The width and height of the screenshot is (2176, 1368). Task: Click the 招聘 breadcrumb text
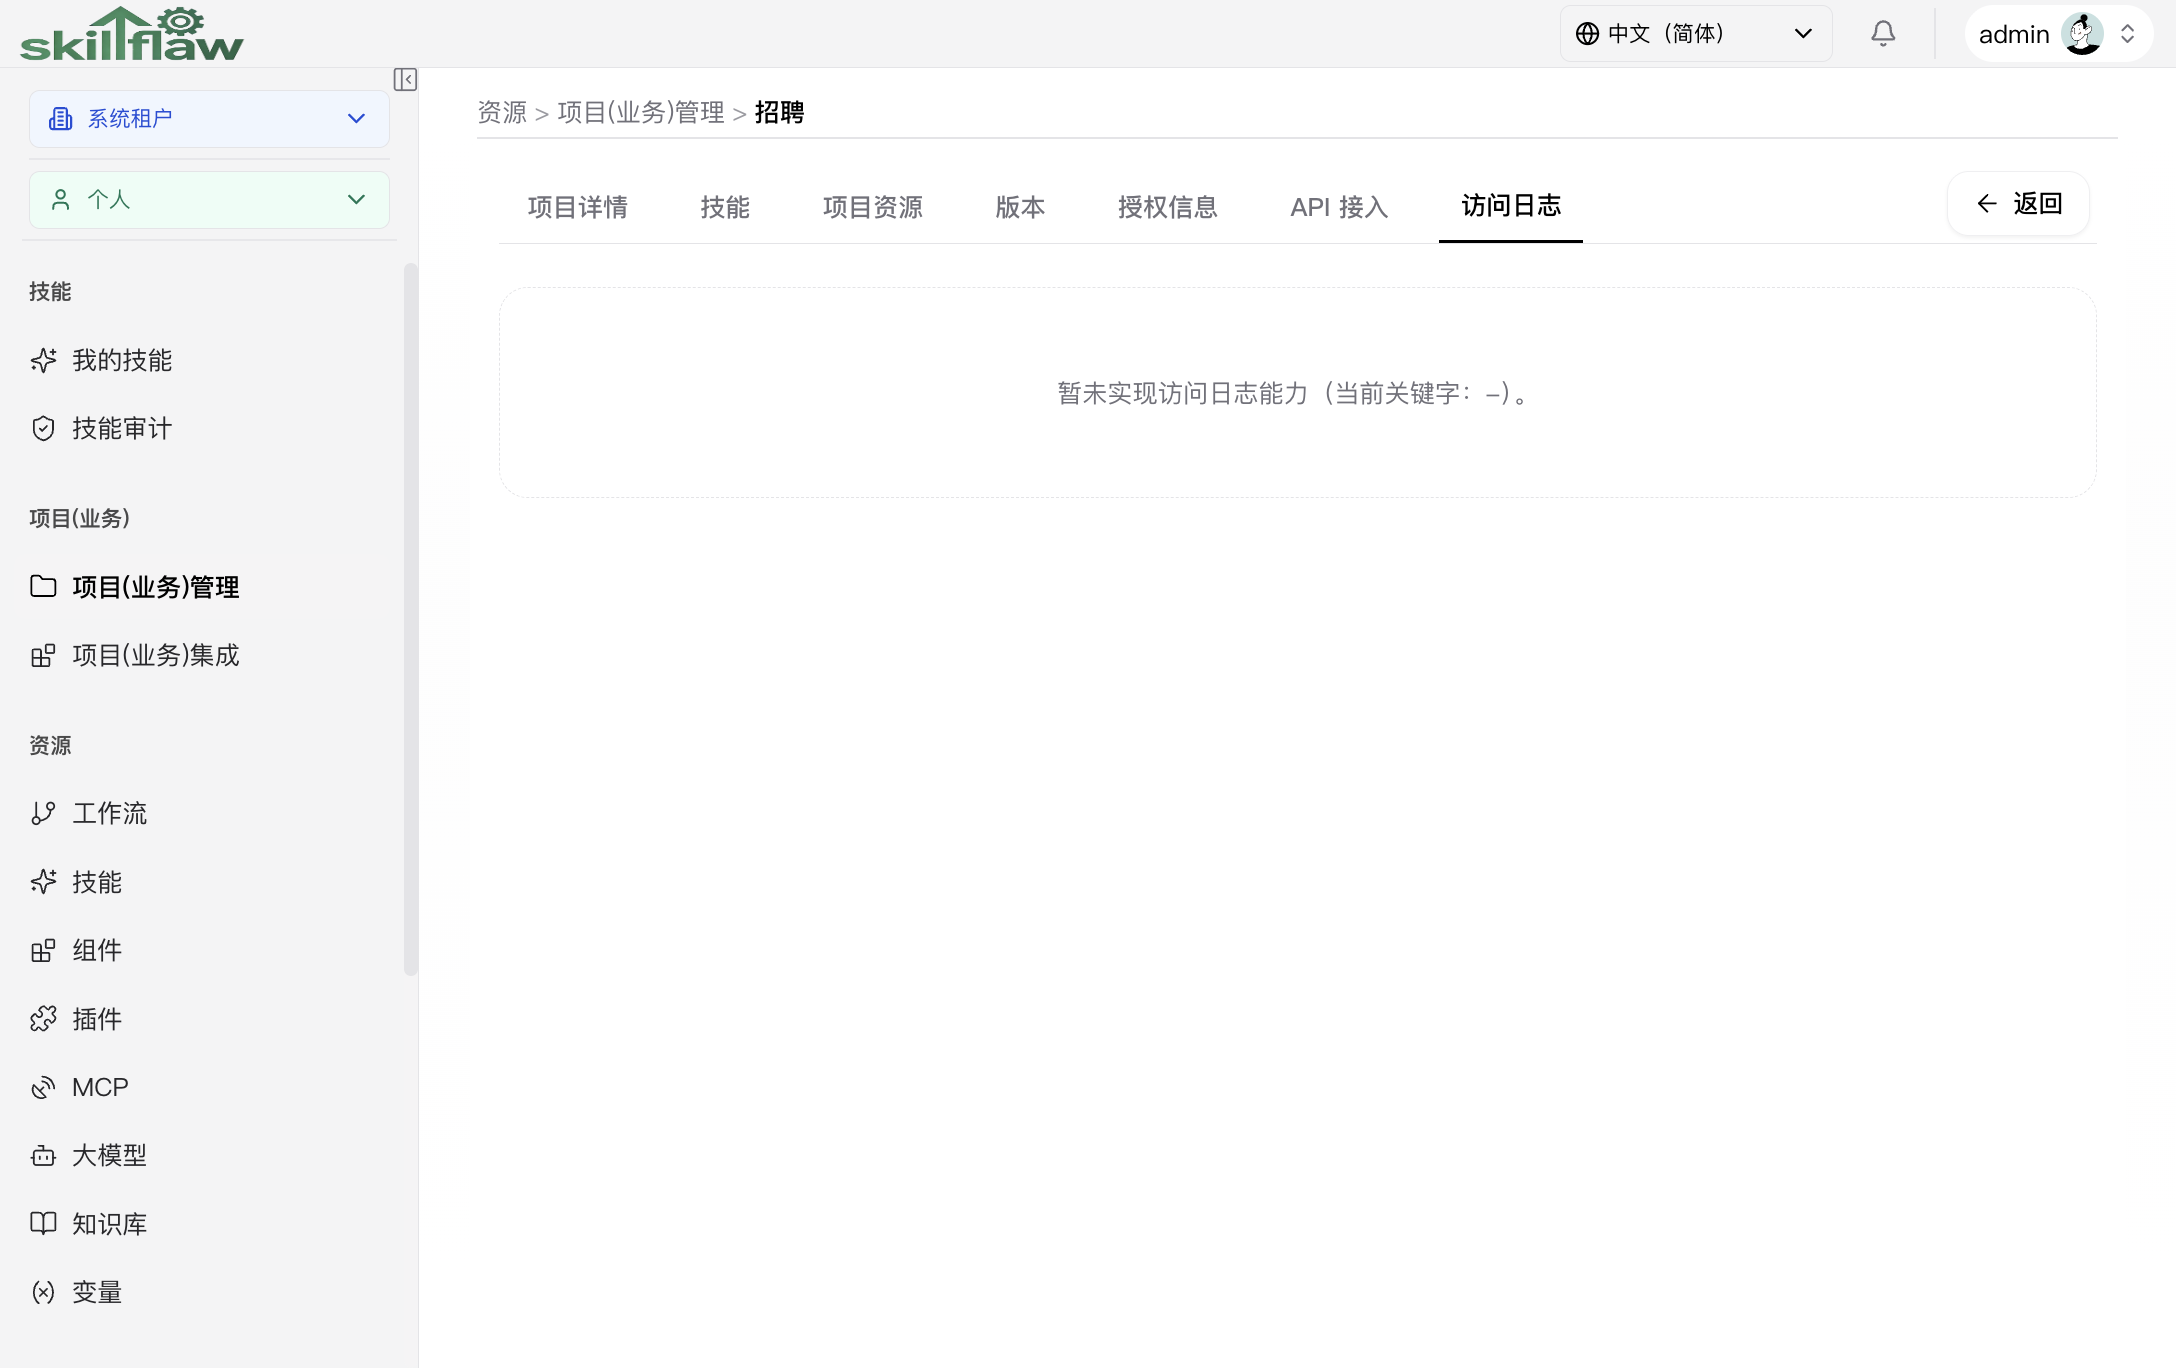pos(780,112)
